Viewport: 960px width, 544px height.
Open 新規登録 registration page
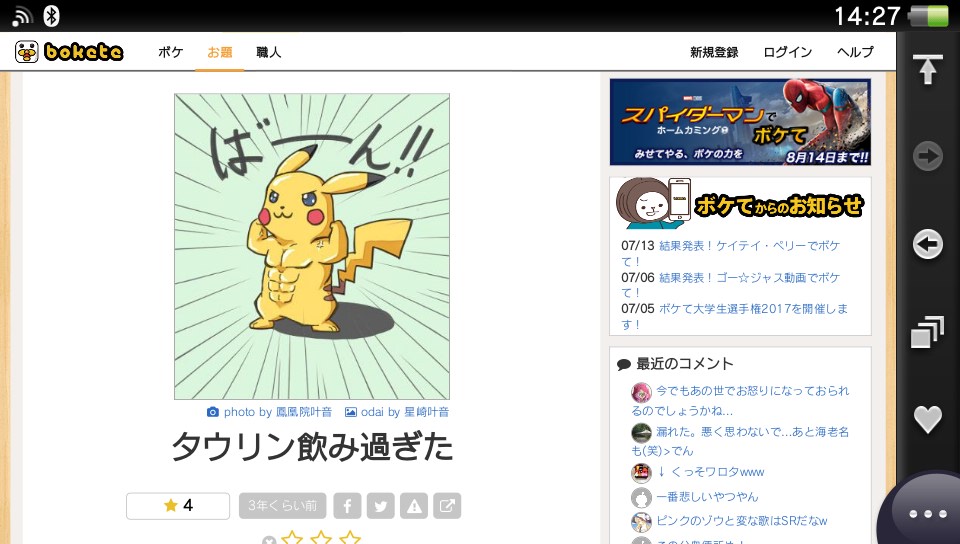714,52
